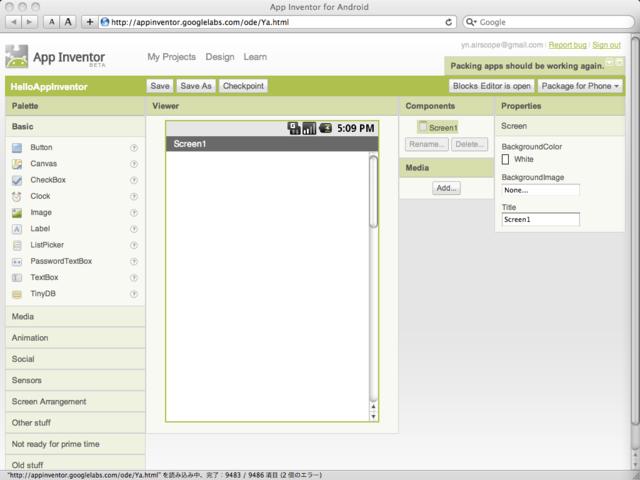Edit the Title Screen1 text field
This screenshot has height=480, width=640.
point(540,220)
